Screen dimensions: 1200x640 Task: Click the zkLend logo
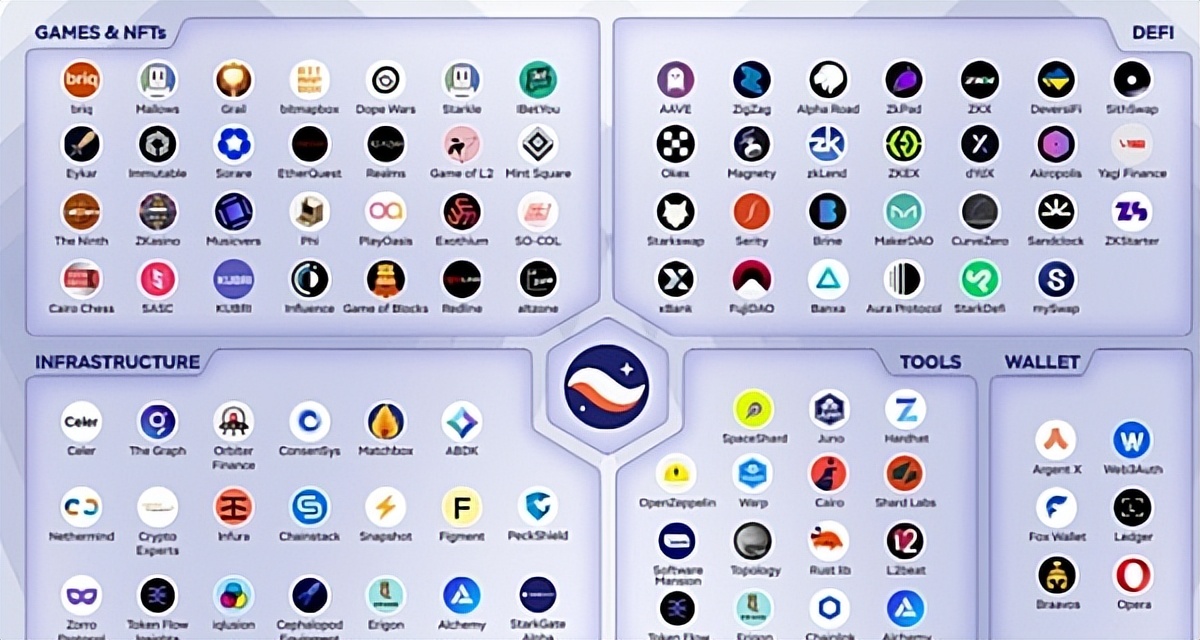[x=828, y=144]
